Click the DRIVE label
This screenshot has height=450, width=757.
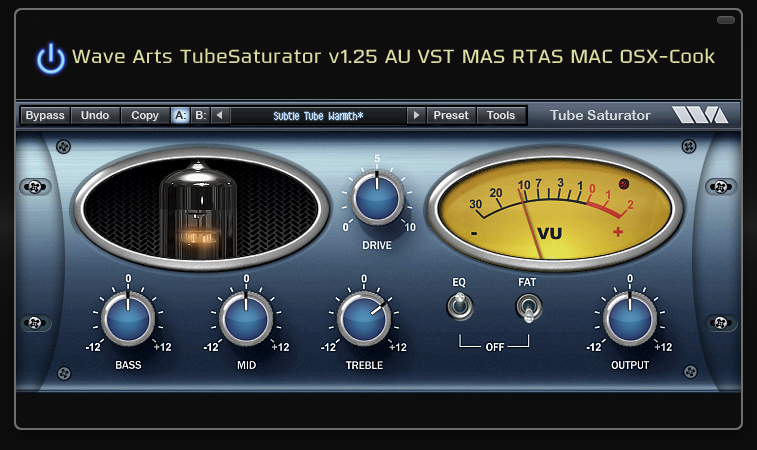[377, 245]
